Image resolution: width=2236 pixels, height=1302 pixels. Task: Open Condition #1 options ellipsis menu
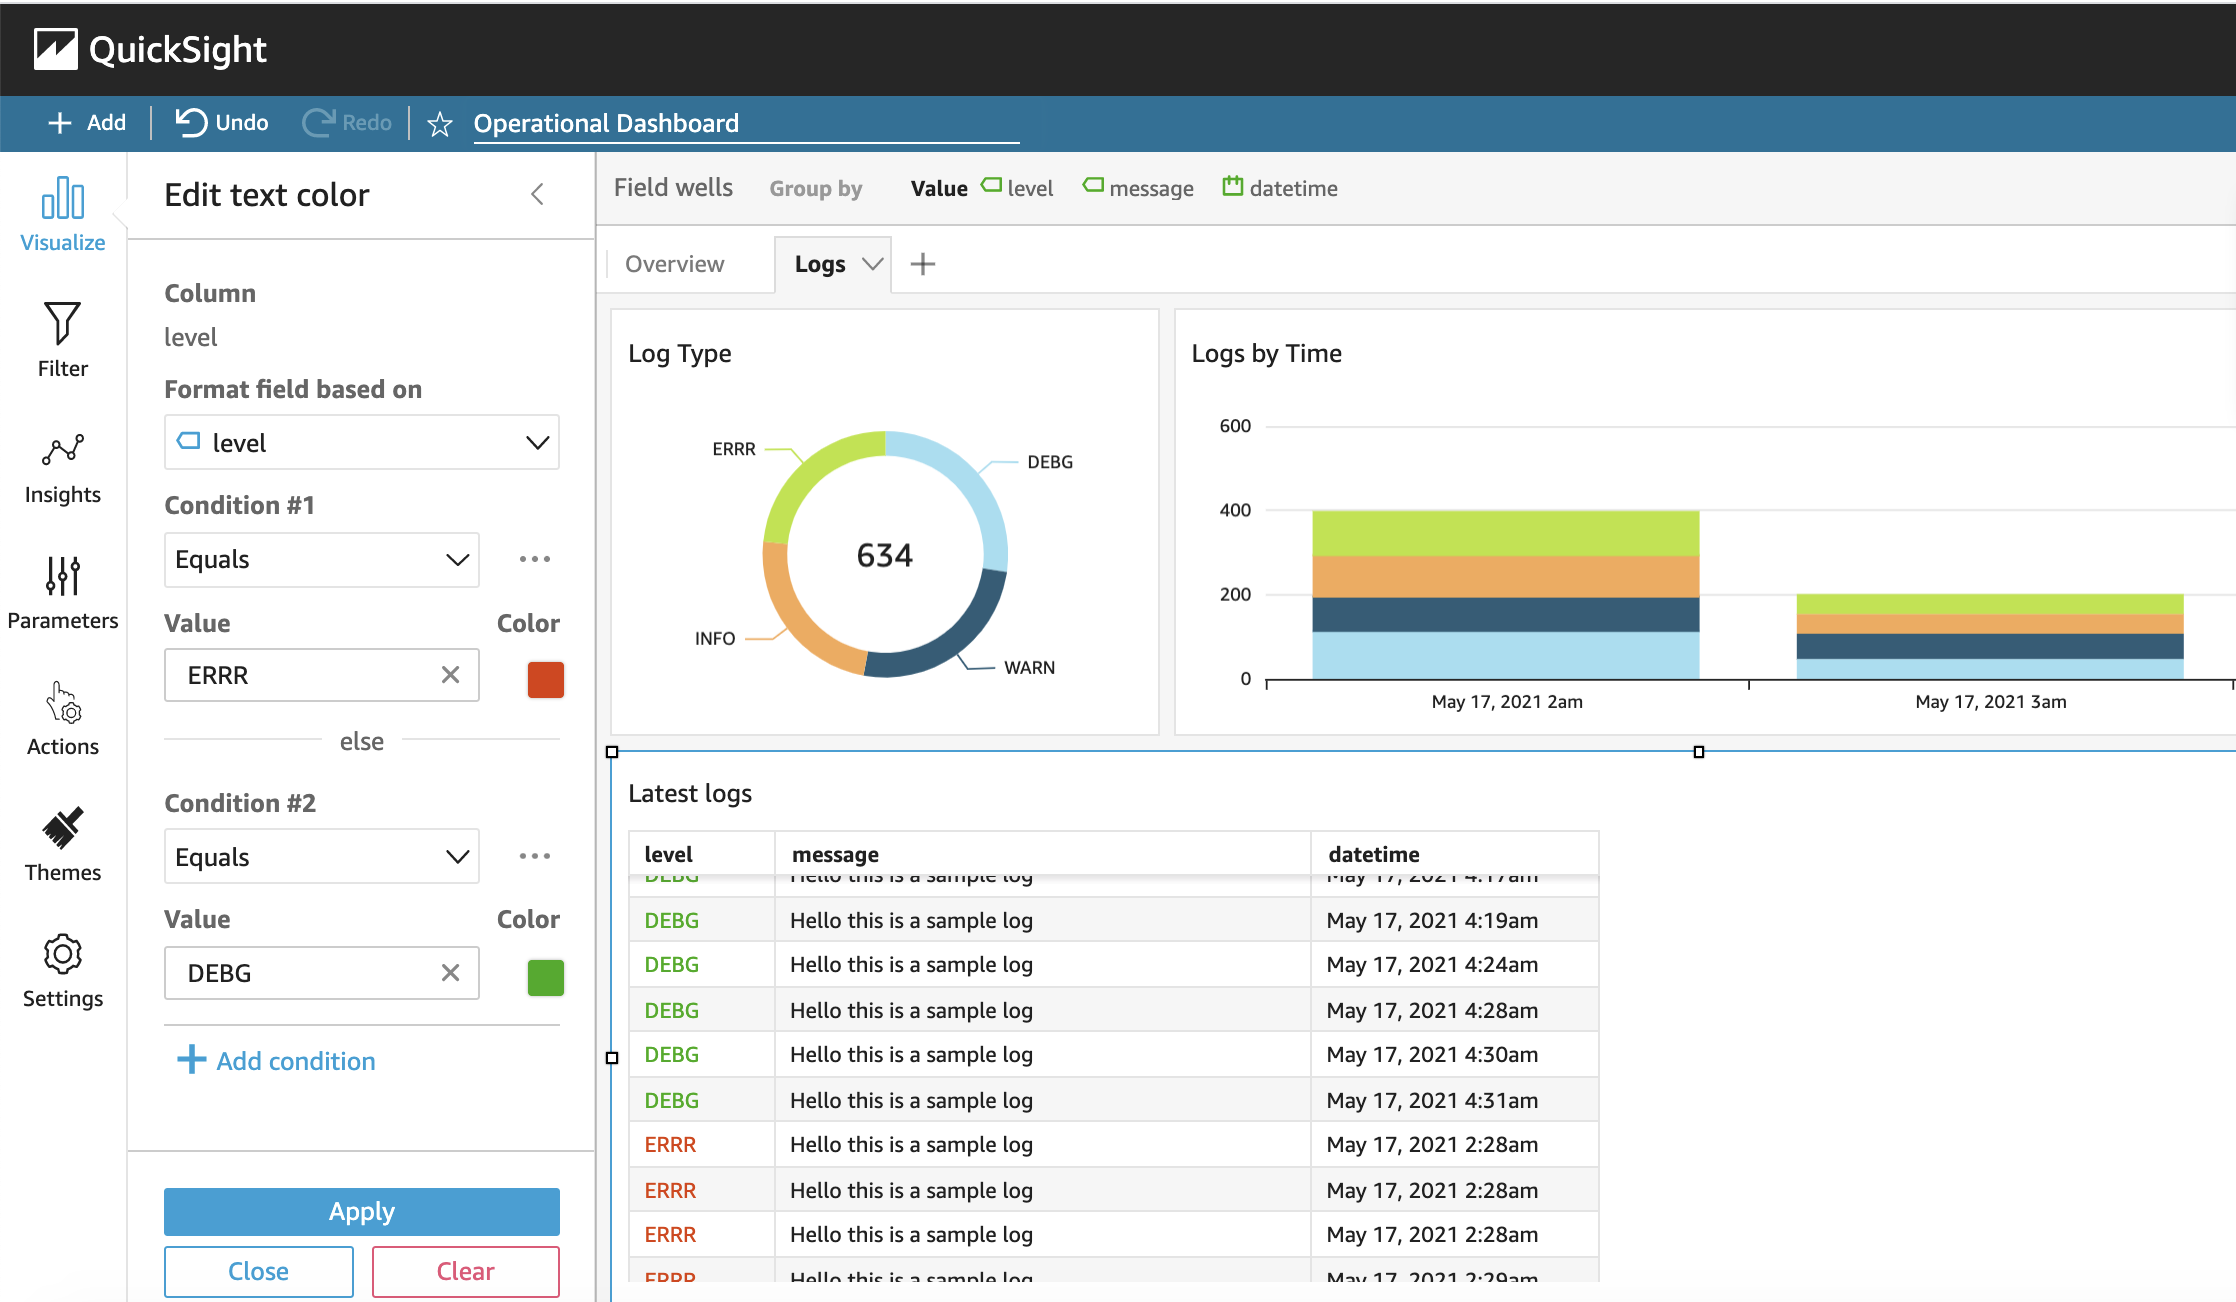535,559
